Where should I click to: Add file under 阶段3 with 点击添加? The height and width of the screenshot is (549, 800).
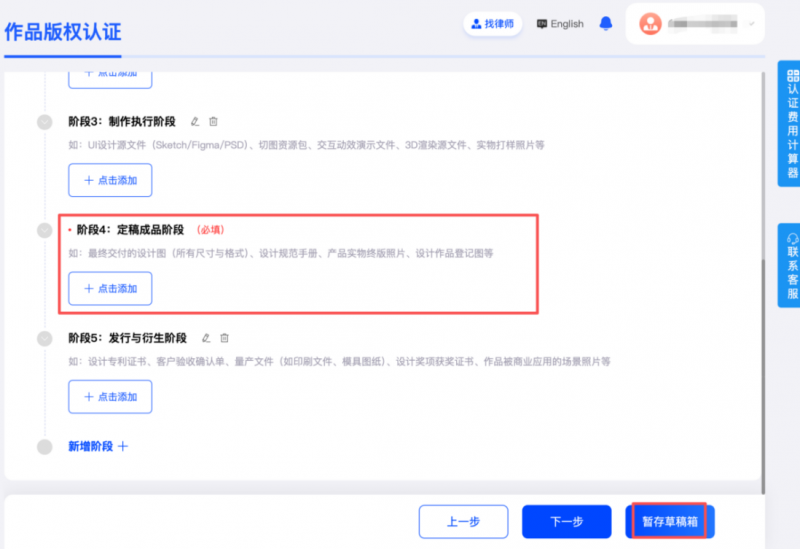110,180
